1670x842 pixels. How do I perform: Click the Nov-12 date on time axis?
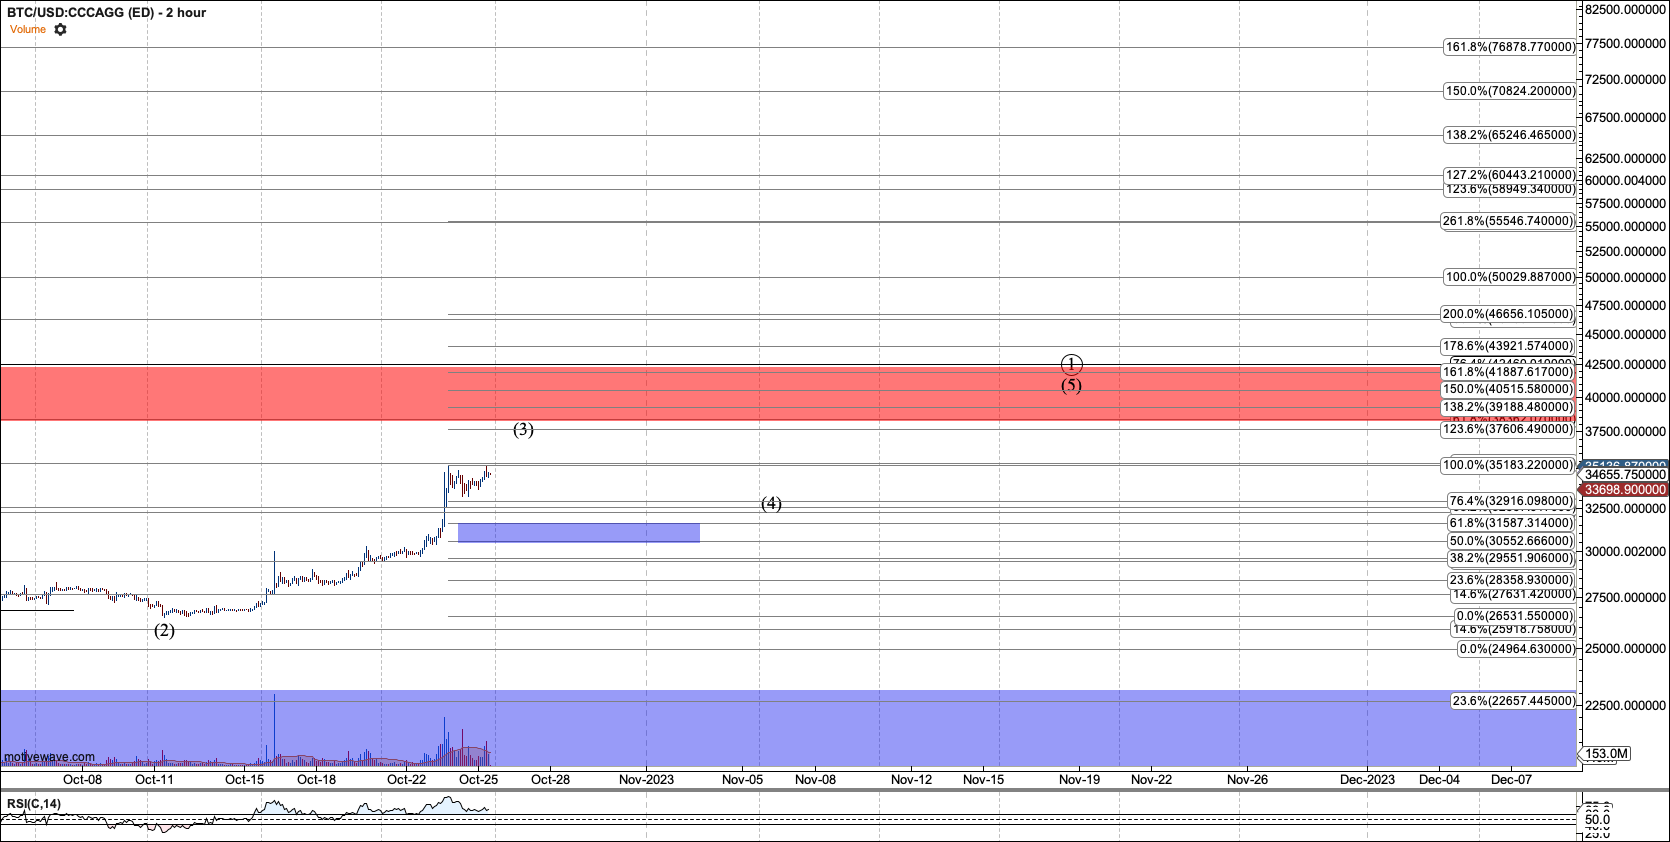click(x=912, y=780)
